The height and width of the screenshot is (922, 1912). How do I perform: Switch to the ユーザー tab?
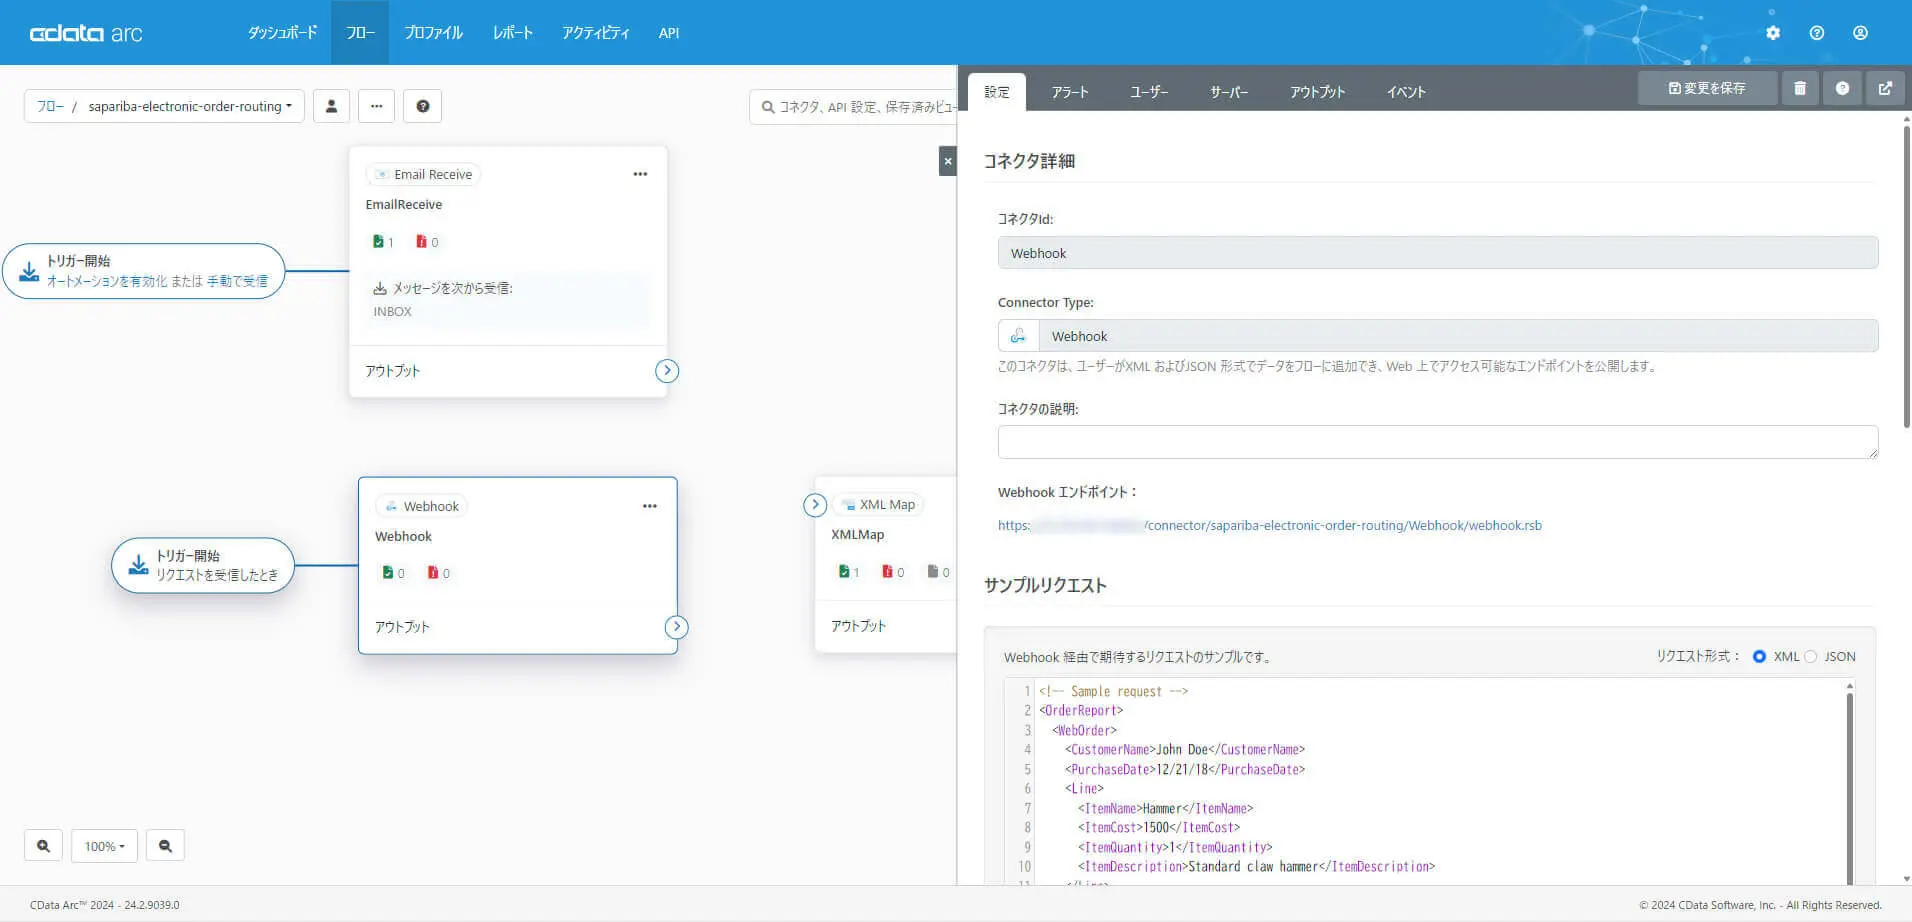(1149, 92)
